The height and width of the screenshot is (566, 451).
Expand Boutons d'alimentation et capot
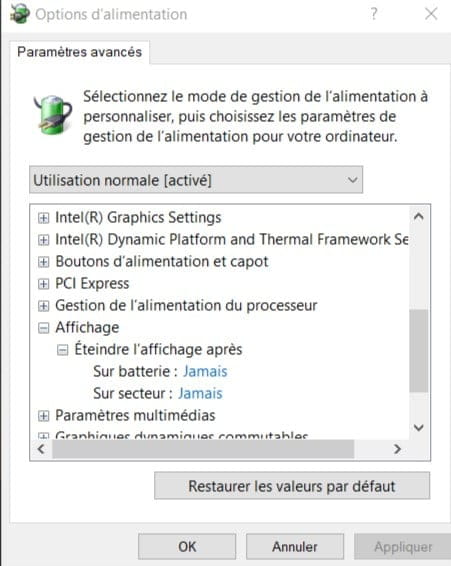click(x=43, y=262)
